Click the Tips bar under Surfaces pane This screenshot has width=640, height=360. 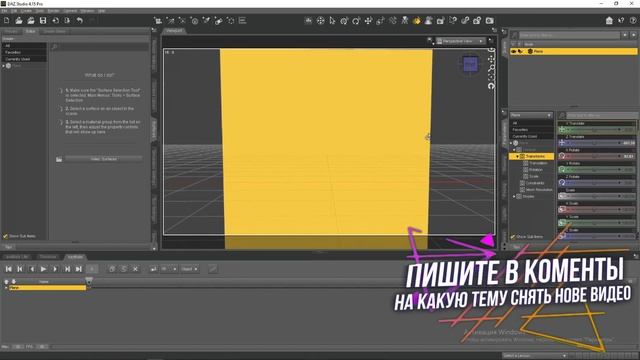coord(76,247)
